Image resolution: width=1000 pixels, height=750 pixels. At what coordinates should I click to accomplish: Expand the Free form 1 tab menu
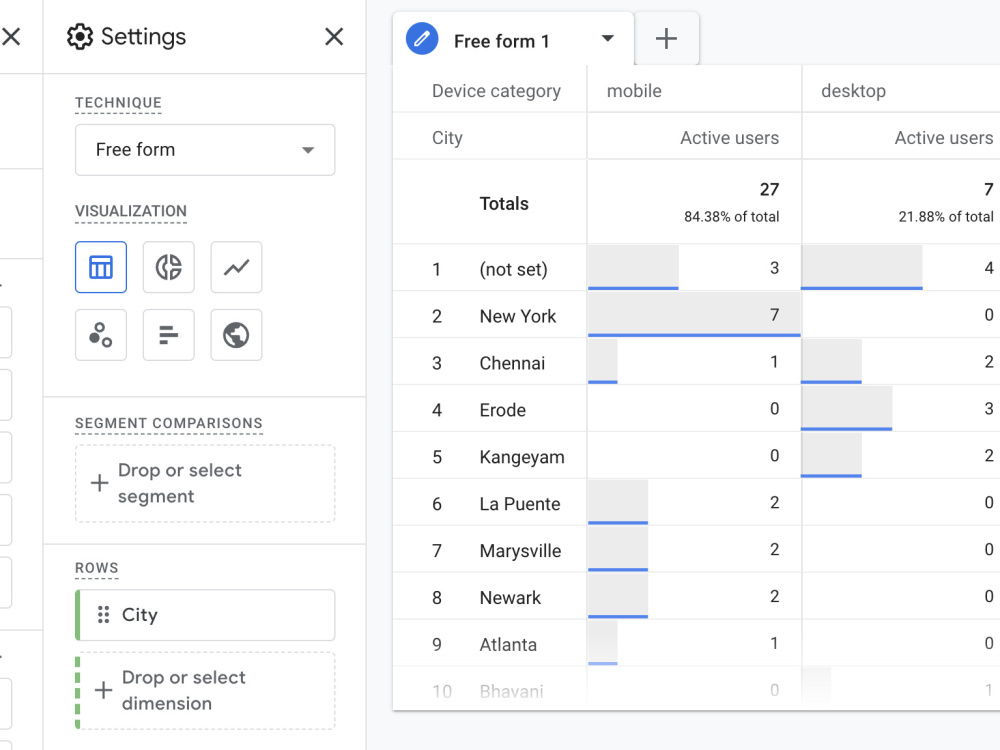608,38
